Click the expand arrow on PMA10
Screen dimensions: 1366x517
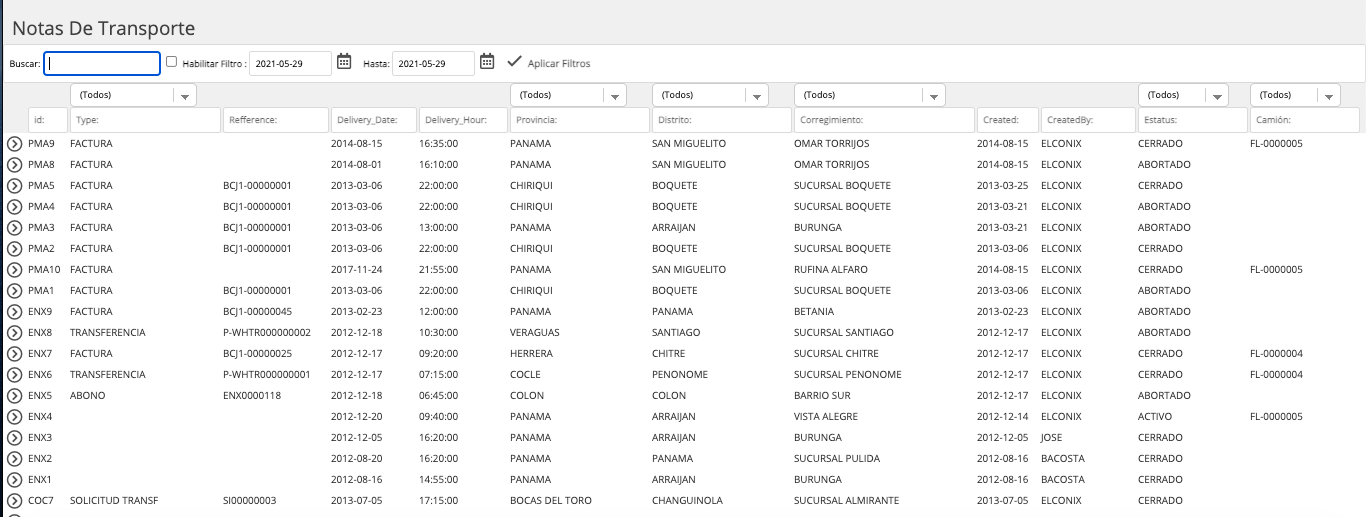[x=14, y=270]
